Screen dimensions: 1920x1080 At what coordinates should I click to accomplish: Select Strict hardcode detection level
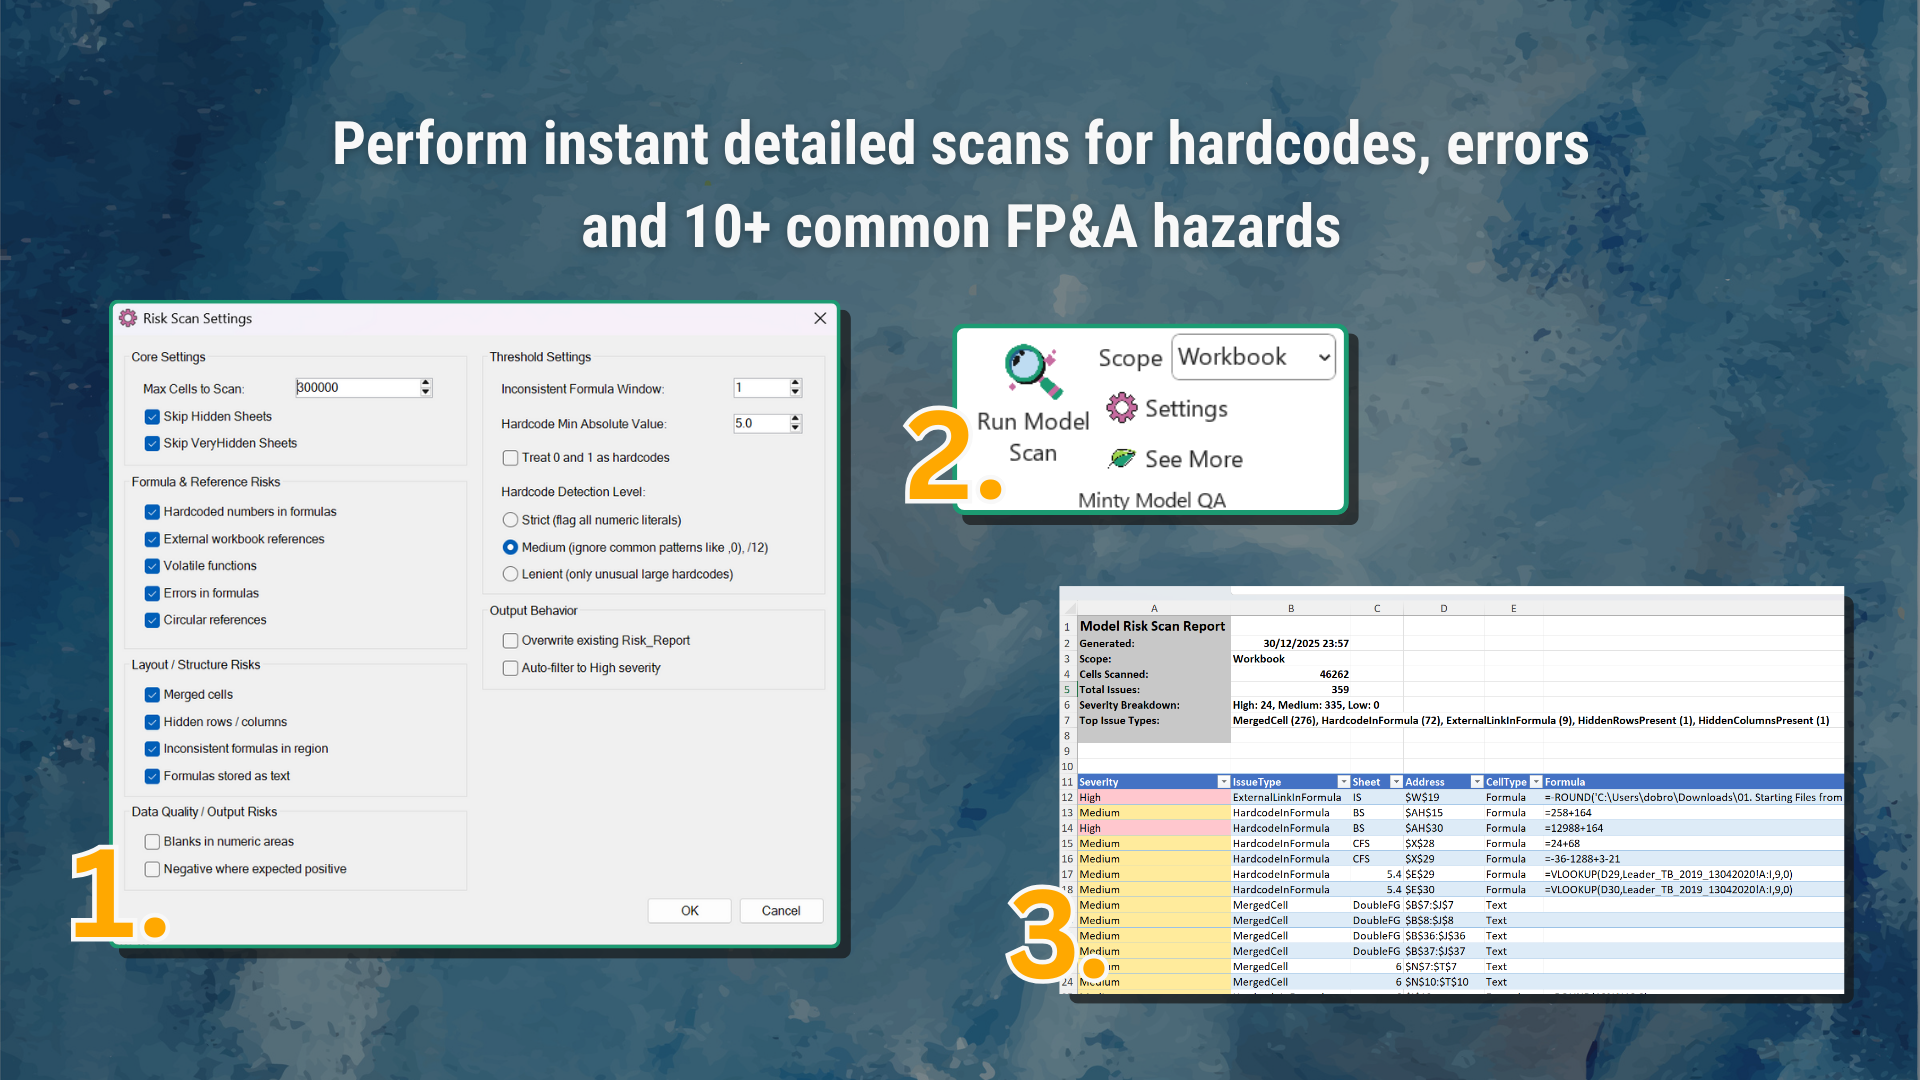point(510,519)
